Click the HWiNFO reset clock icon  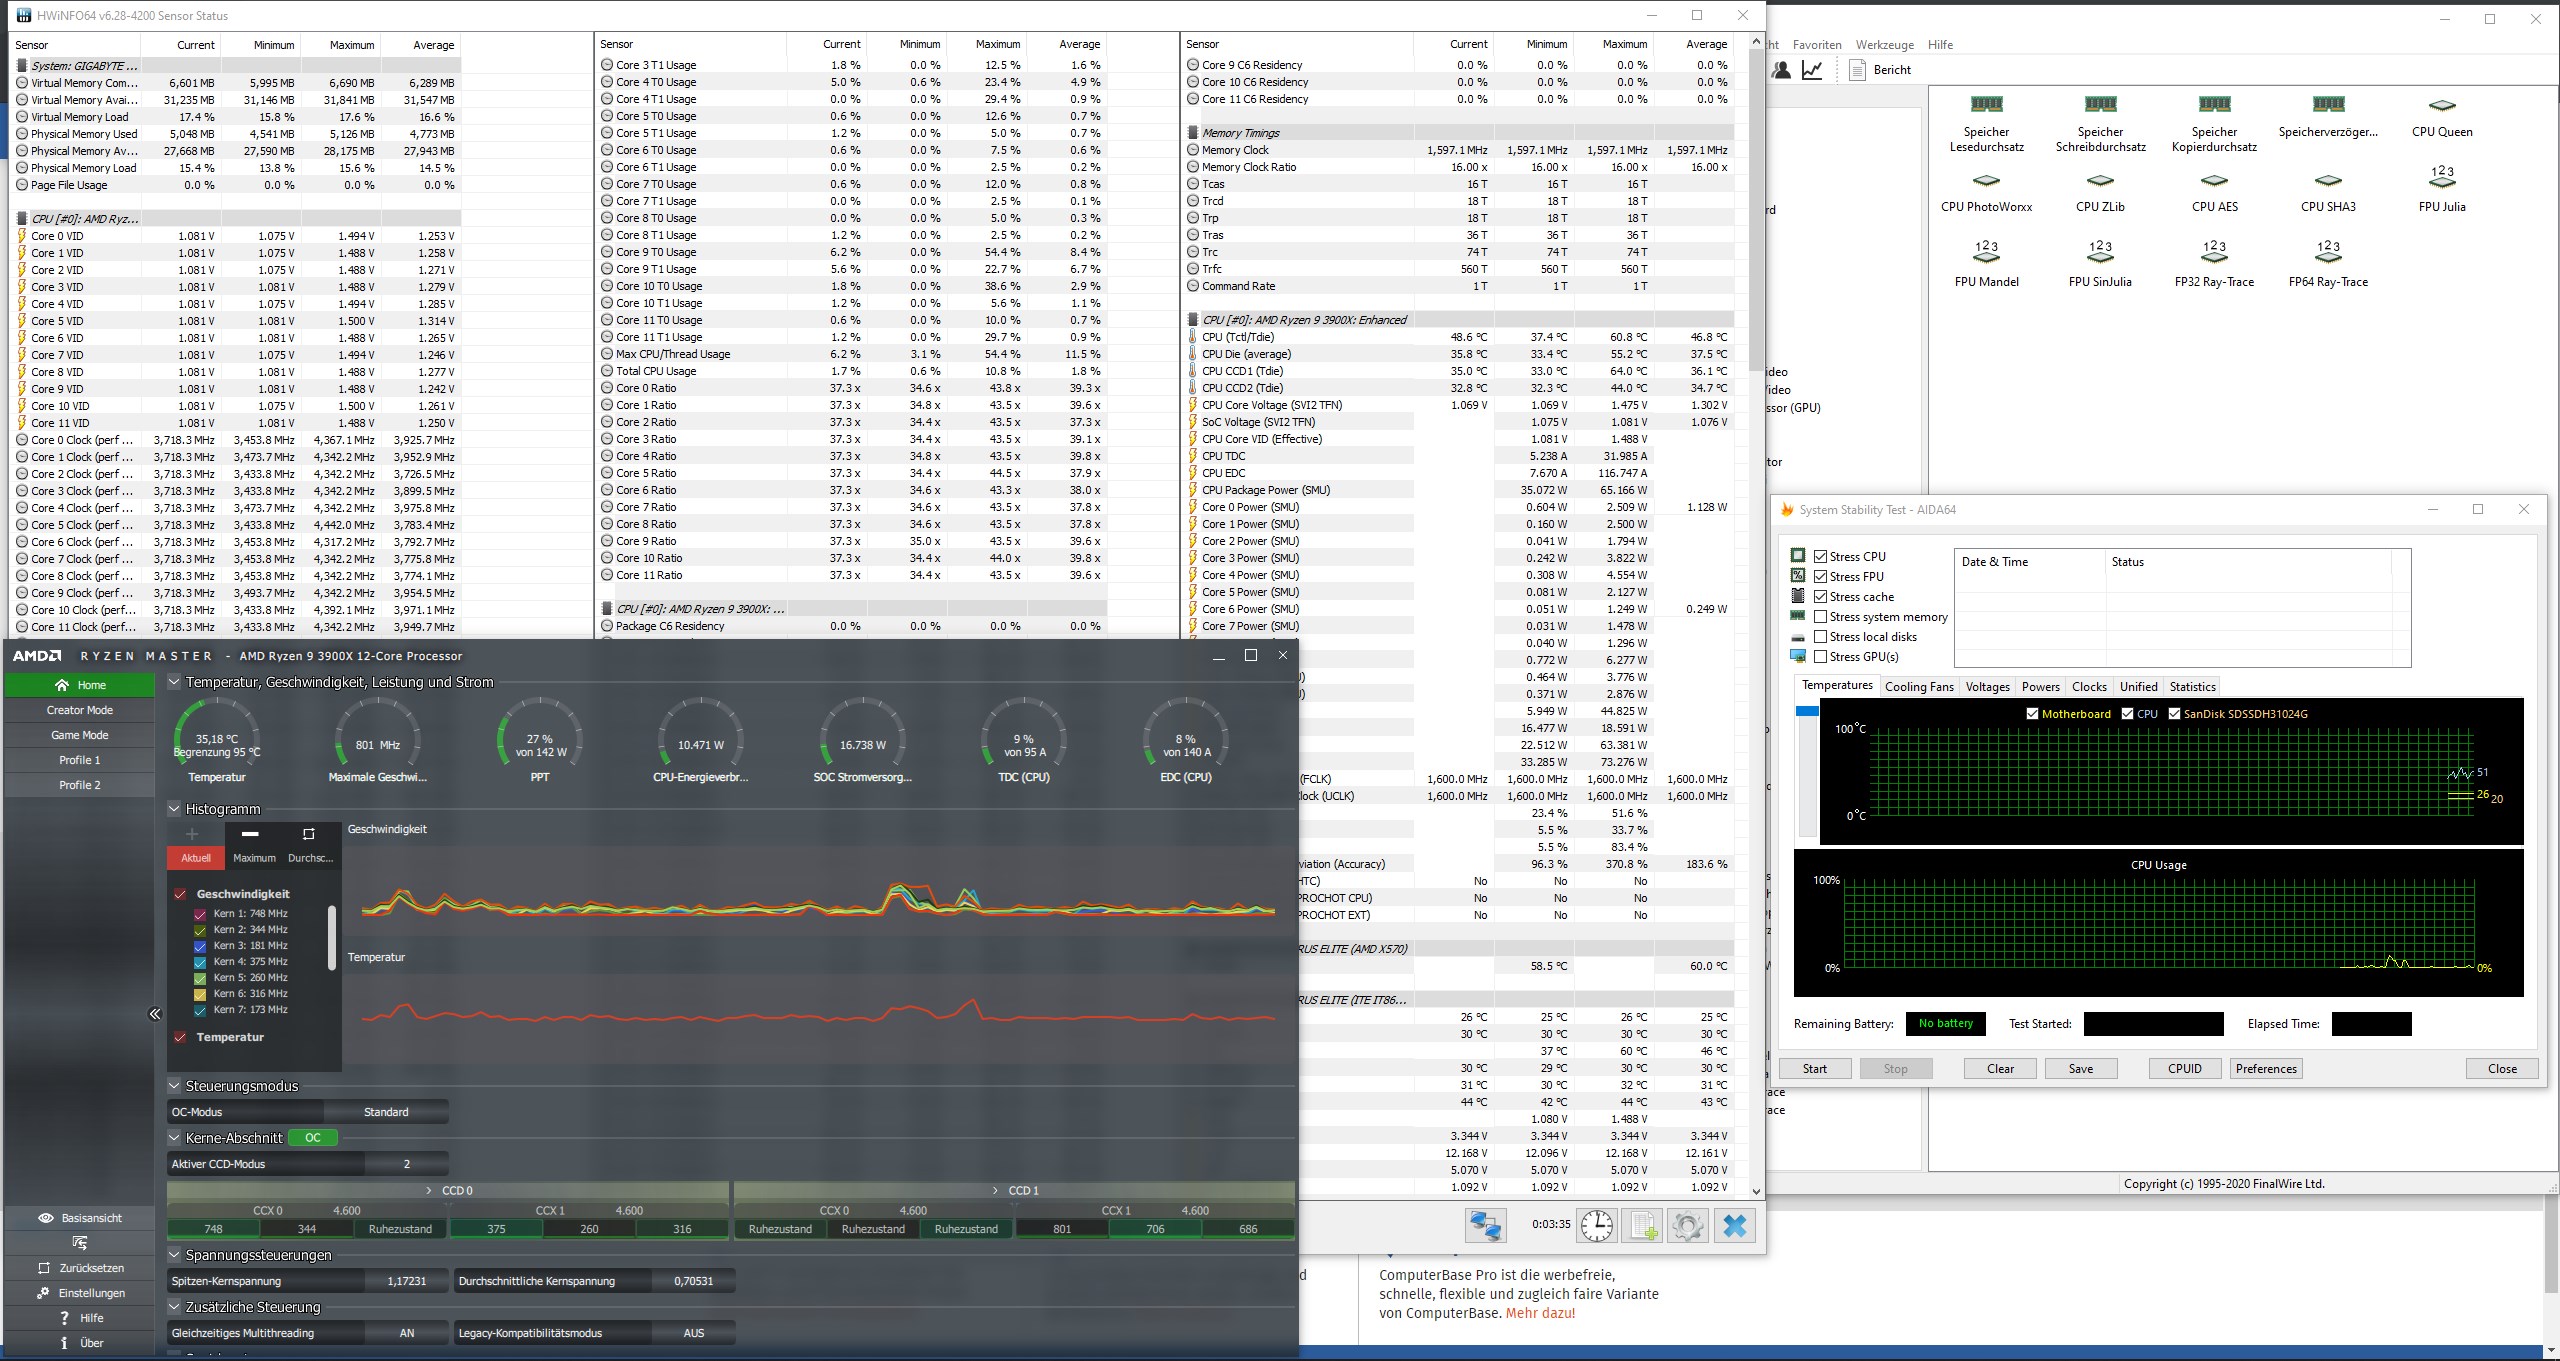[1597, 1225]
